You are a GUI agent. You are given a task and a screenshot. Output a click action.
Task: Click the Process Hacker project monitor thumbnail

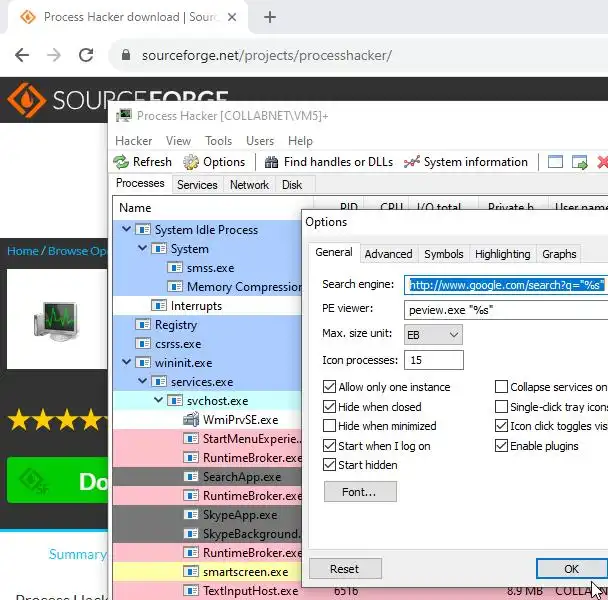tap(56, 320)
